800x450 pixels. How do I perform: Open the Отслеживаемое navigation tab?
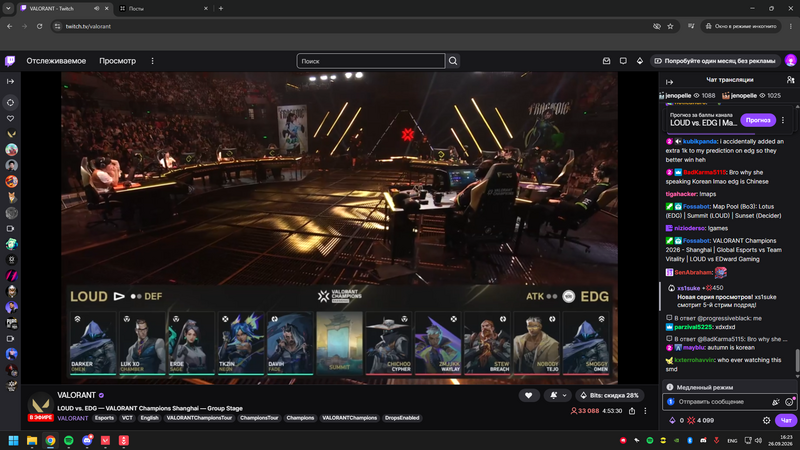56,61
